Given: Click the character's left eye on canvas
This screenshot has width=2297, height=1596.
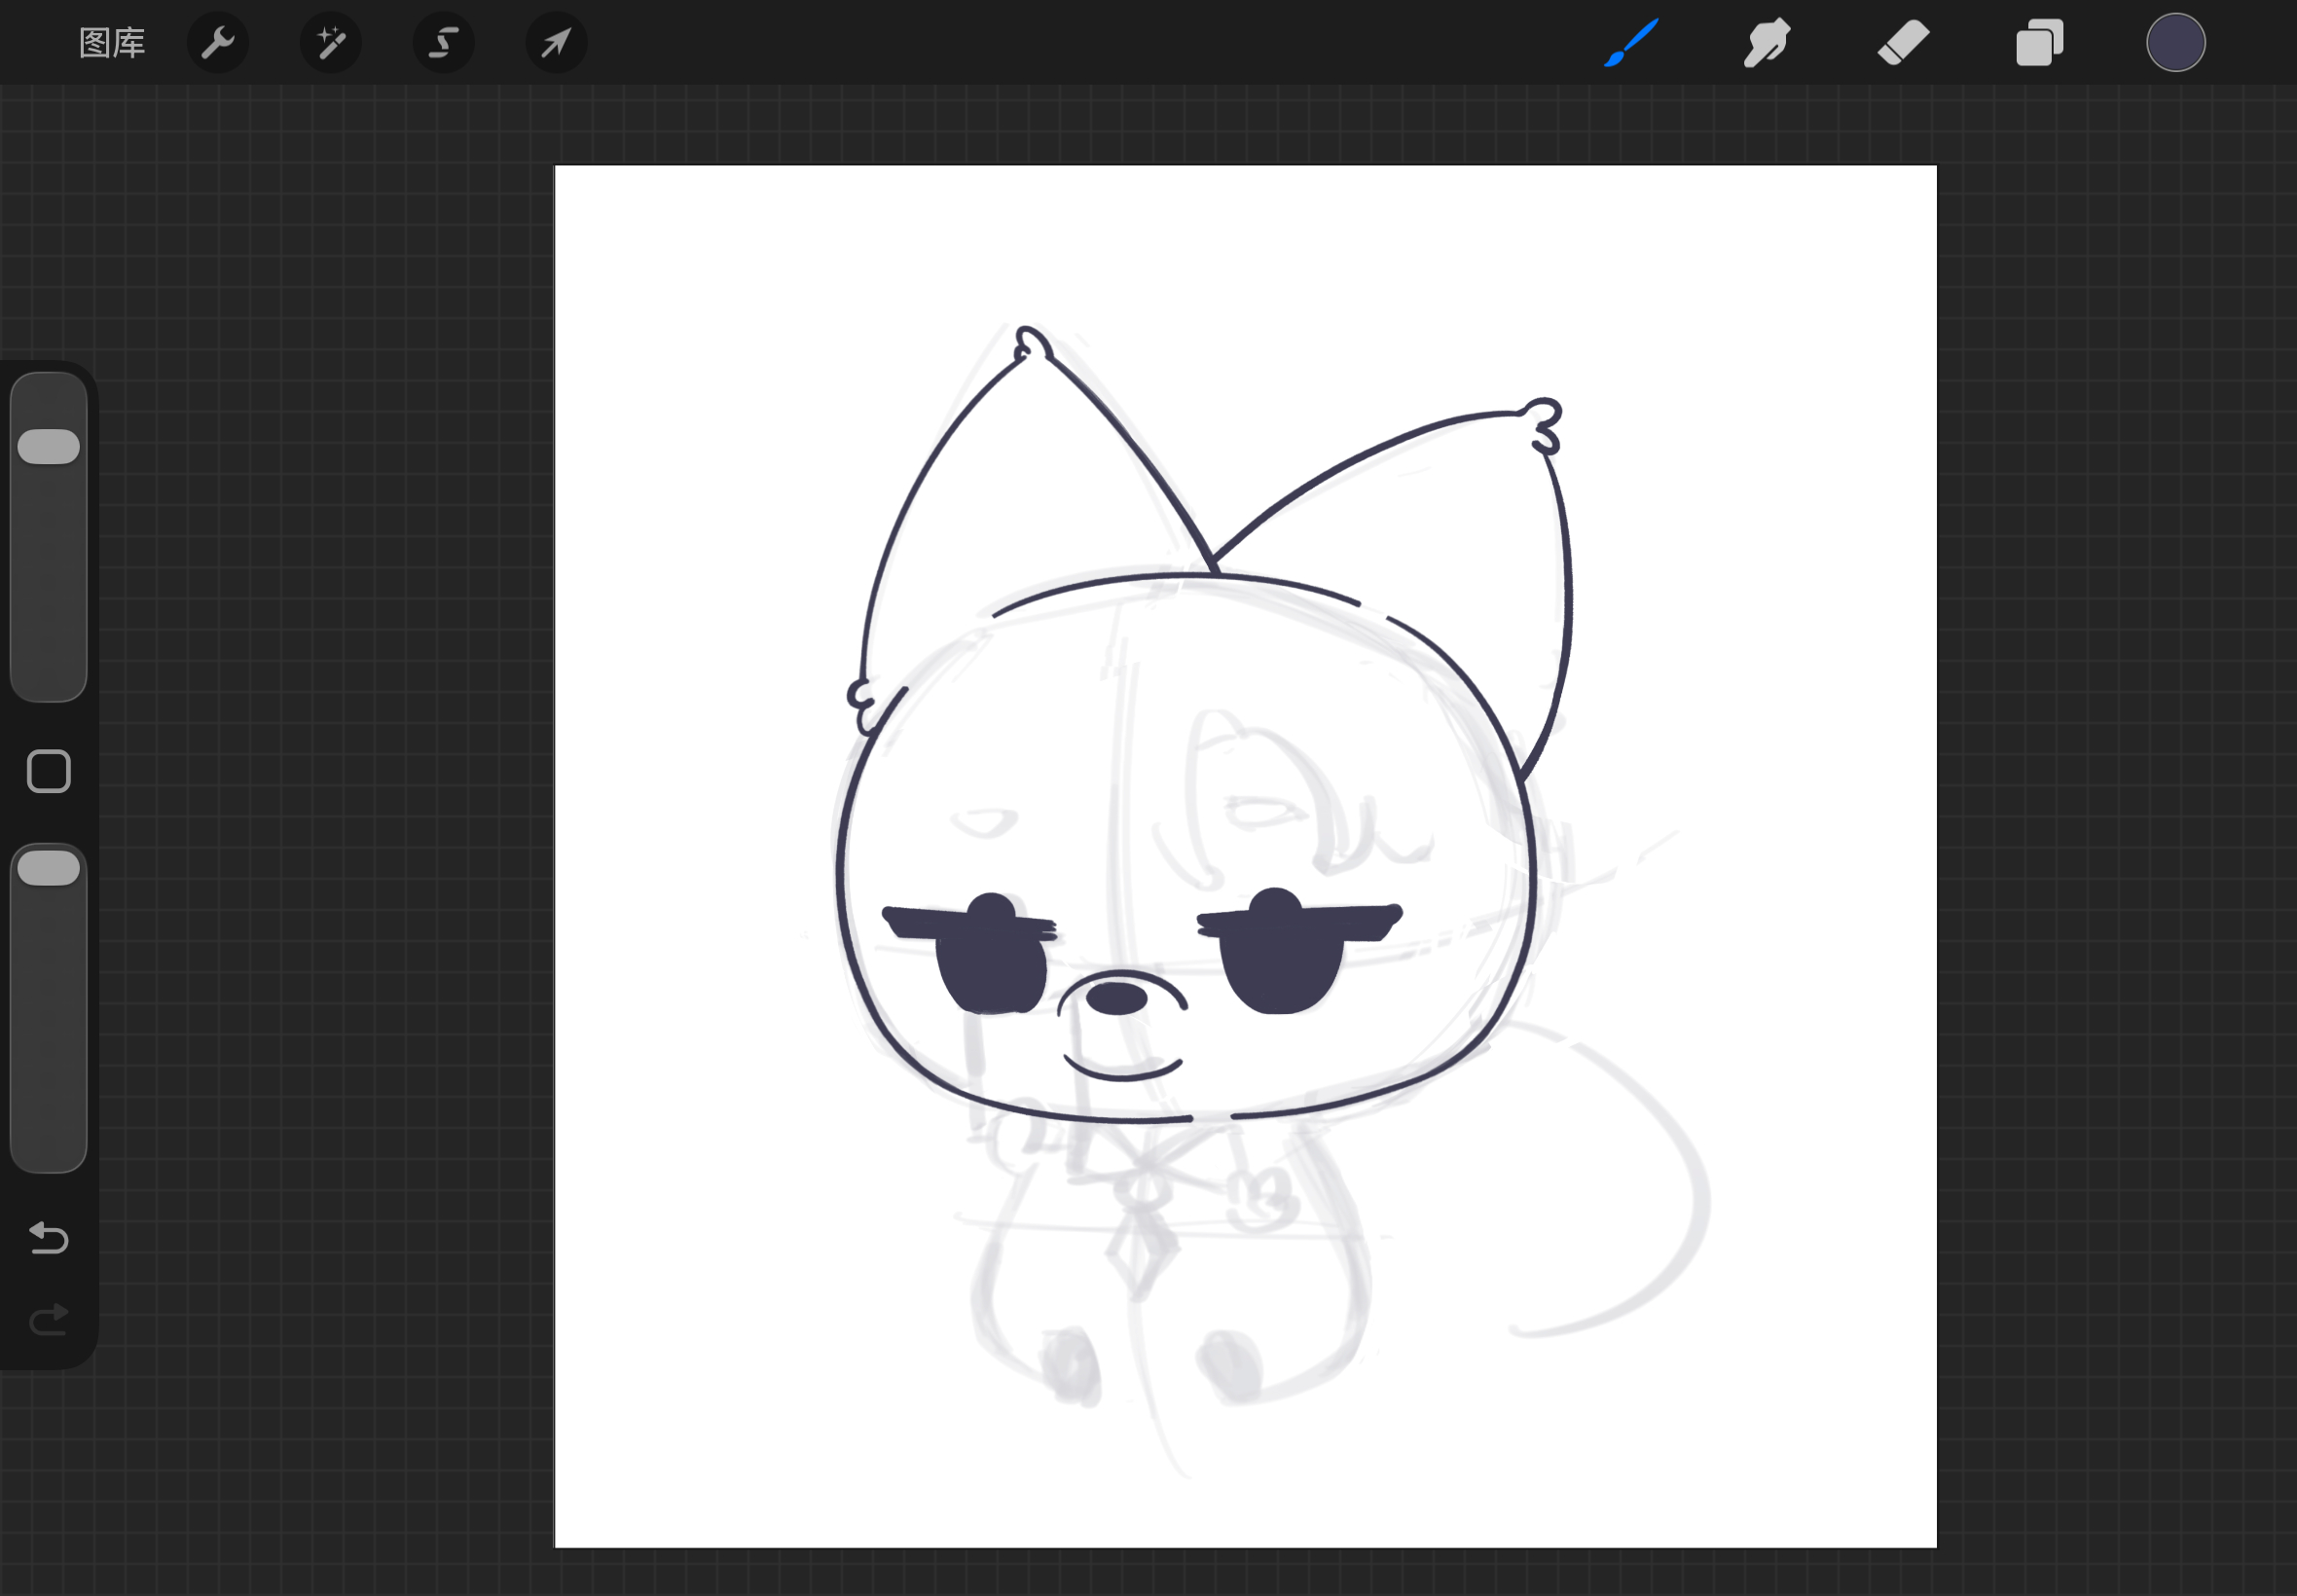Looking at the screenshot, I should [x=990, y=965].
